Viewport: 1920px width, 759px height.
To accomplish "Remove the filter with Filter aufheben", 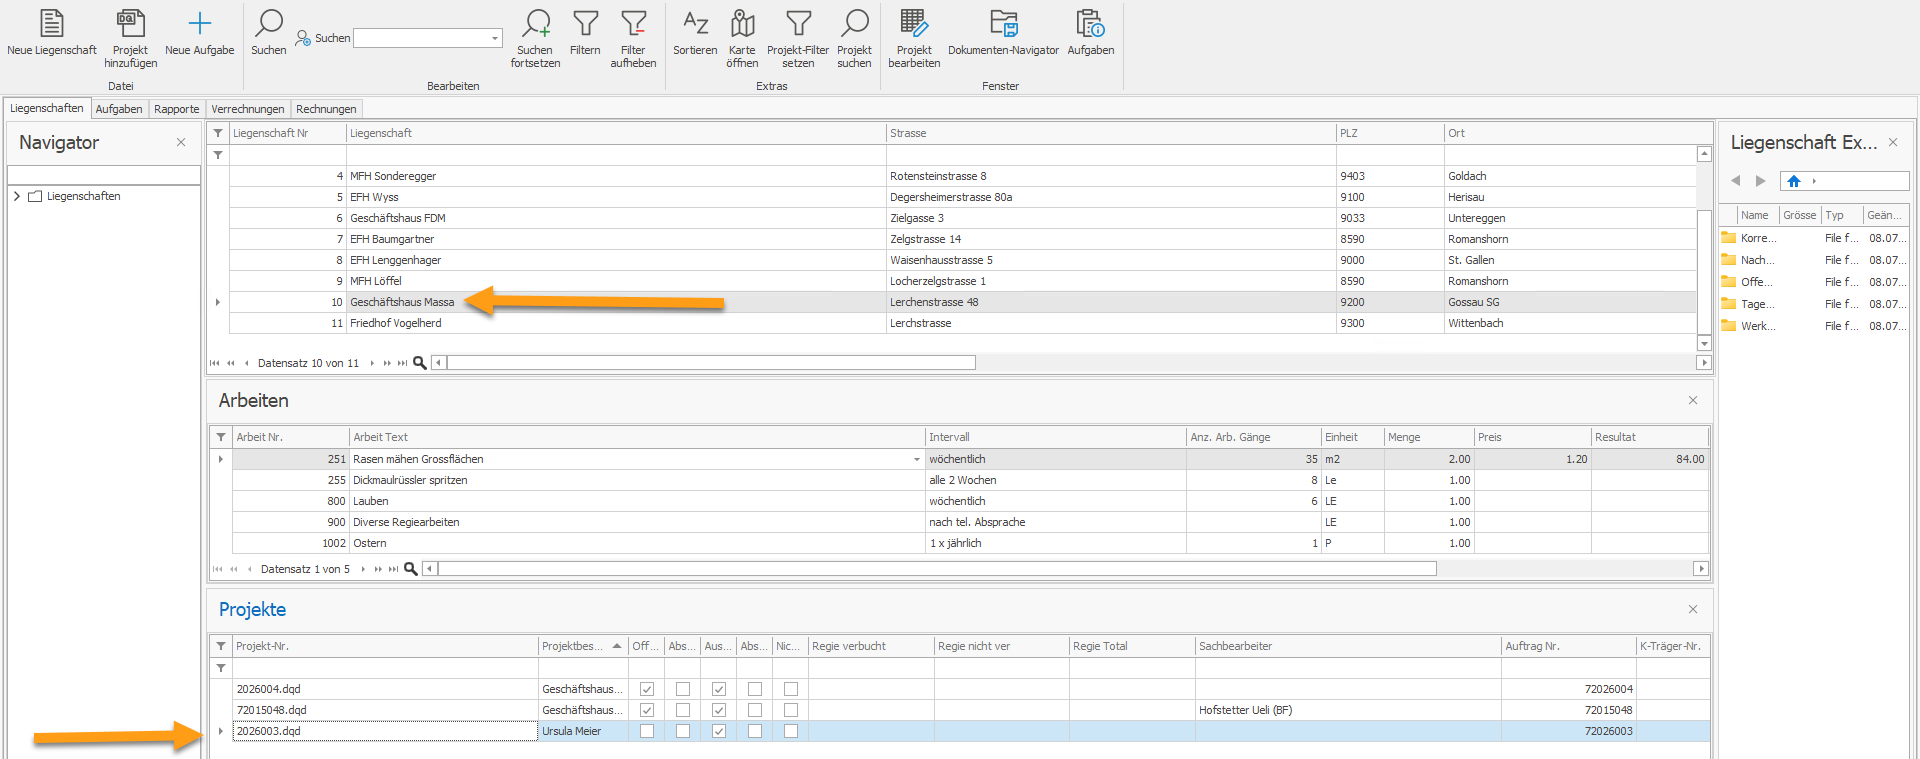I will coord(634,38).
